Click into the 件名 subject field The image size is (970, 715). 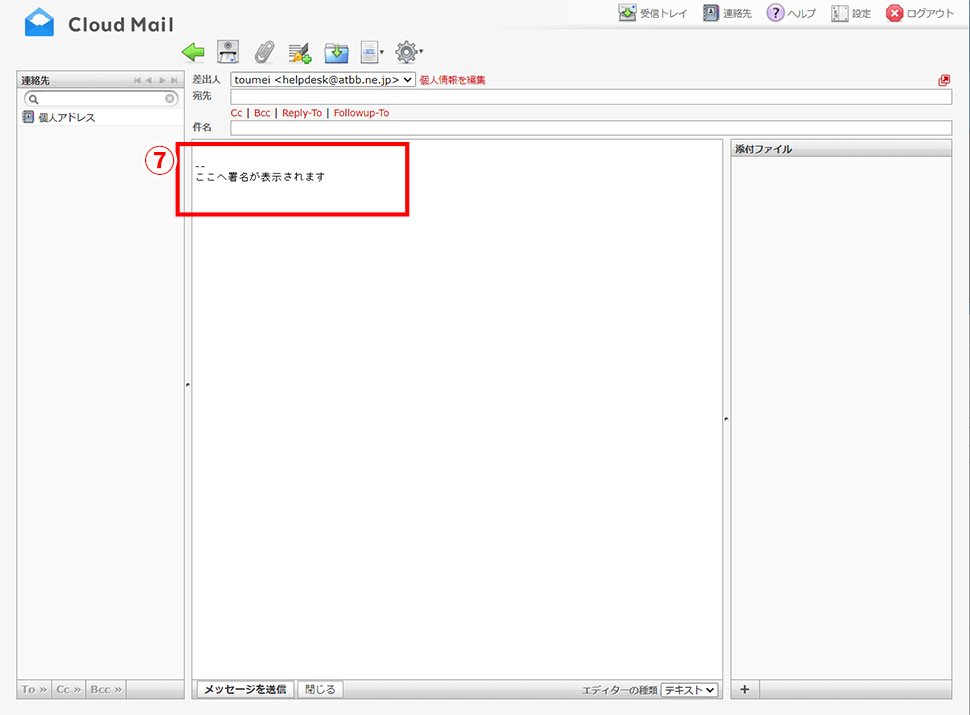[x=590, y=128]
